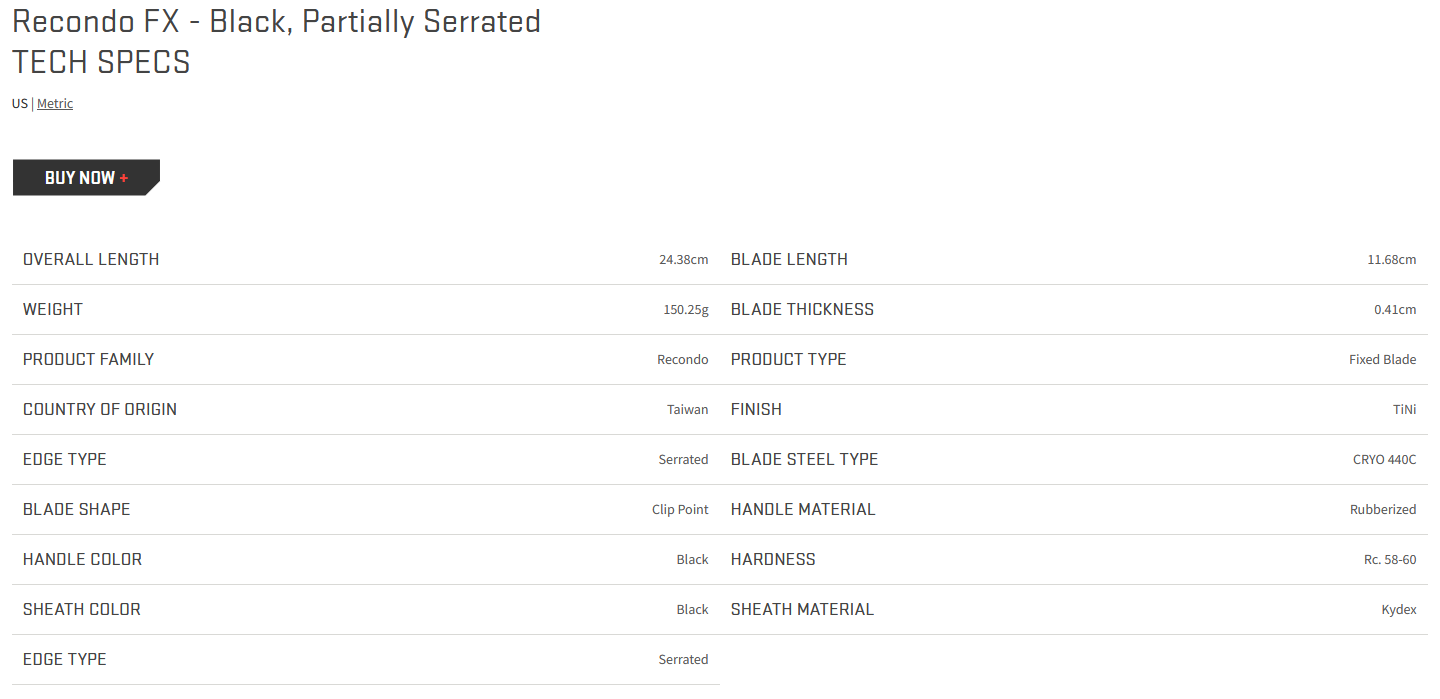The height and width of the screenshot is (699, 1440).
Task: Select the US units option
Action: coord(20,103)
